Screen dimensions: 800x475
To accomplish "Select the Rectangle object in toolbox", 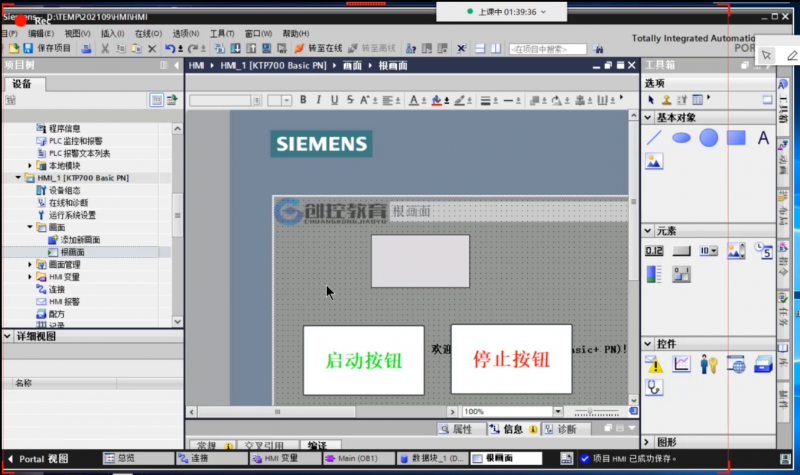I will pyautogui.click(x=735, y=138).
